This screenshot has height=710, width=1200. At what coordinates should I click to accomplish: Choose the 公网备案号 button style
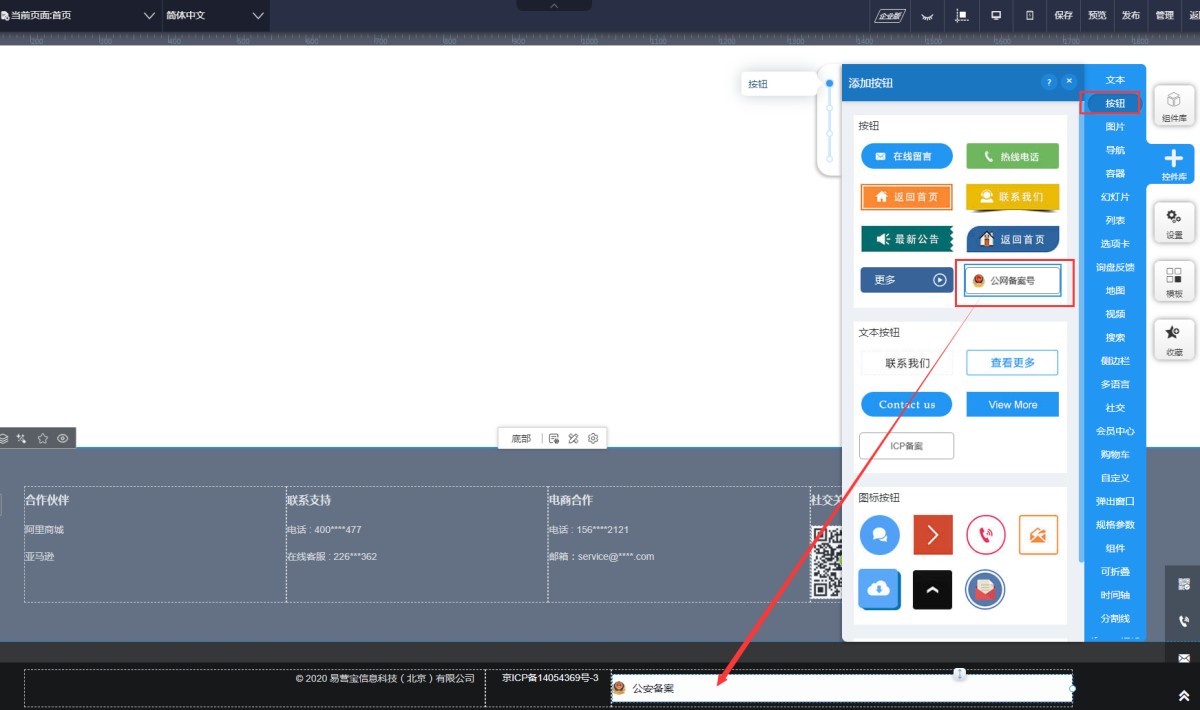1012,281
